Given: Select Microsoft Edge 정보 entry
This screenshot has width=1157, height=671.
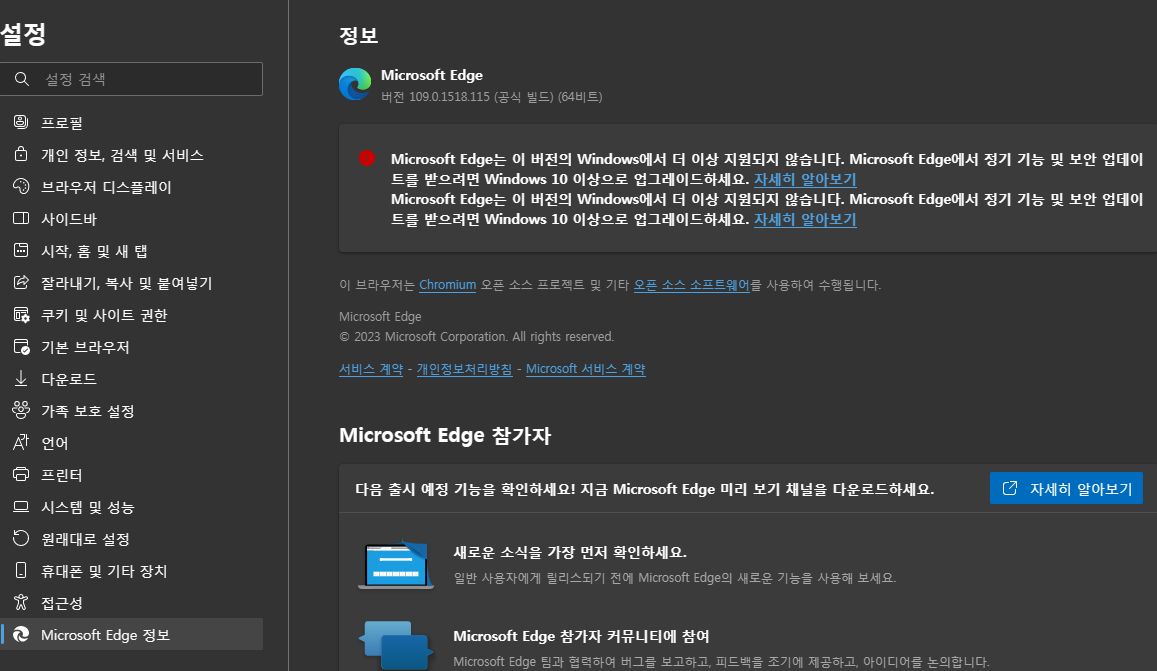Looking at the screenshot, I should pyautogui.click(x=131, y=634).
